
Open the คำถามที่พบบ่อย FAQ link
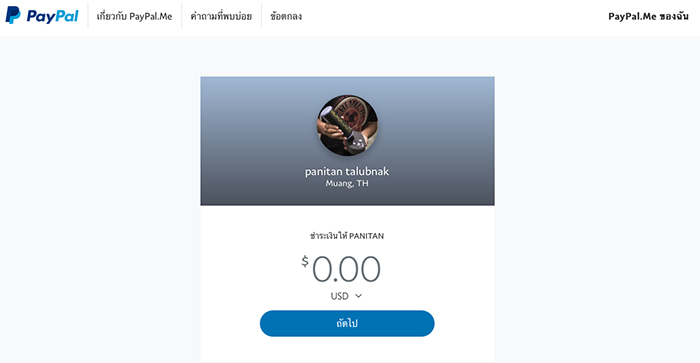pyautogui.click(x=221, y=17)
